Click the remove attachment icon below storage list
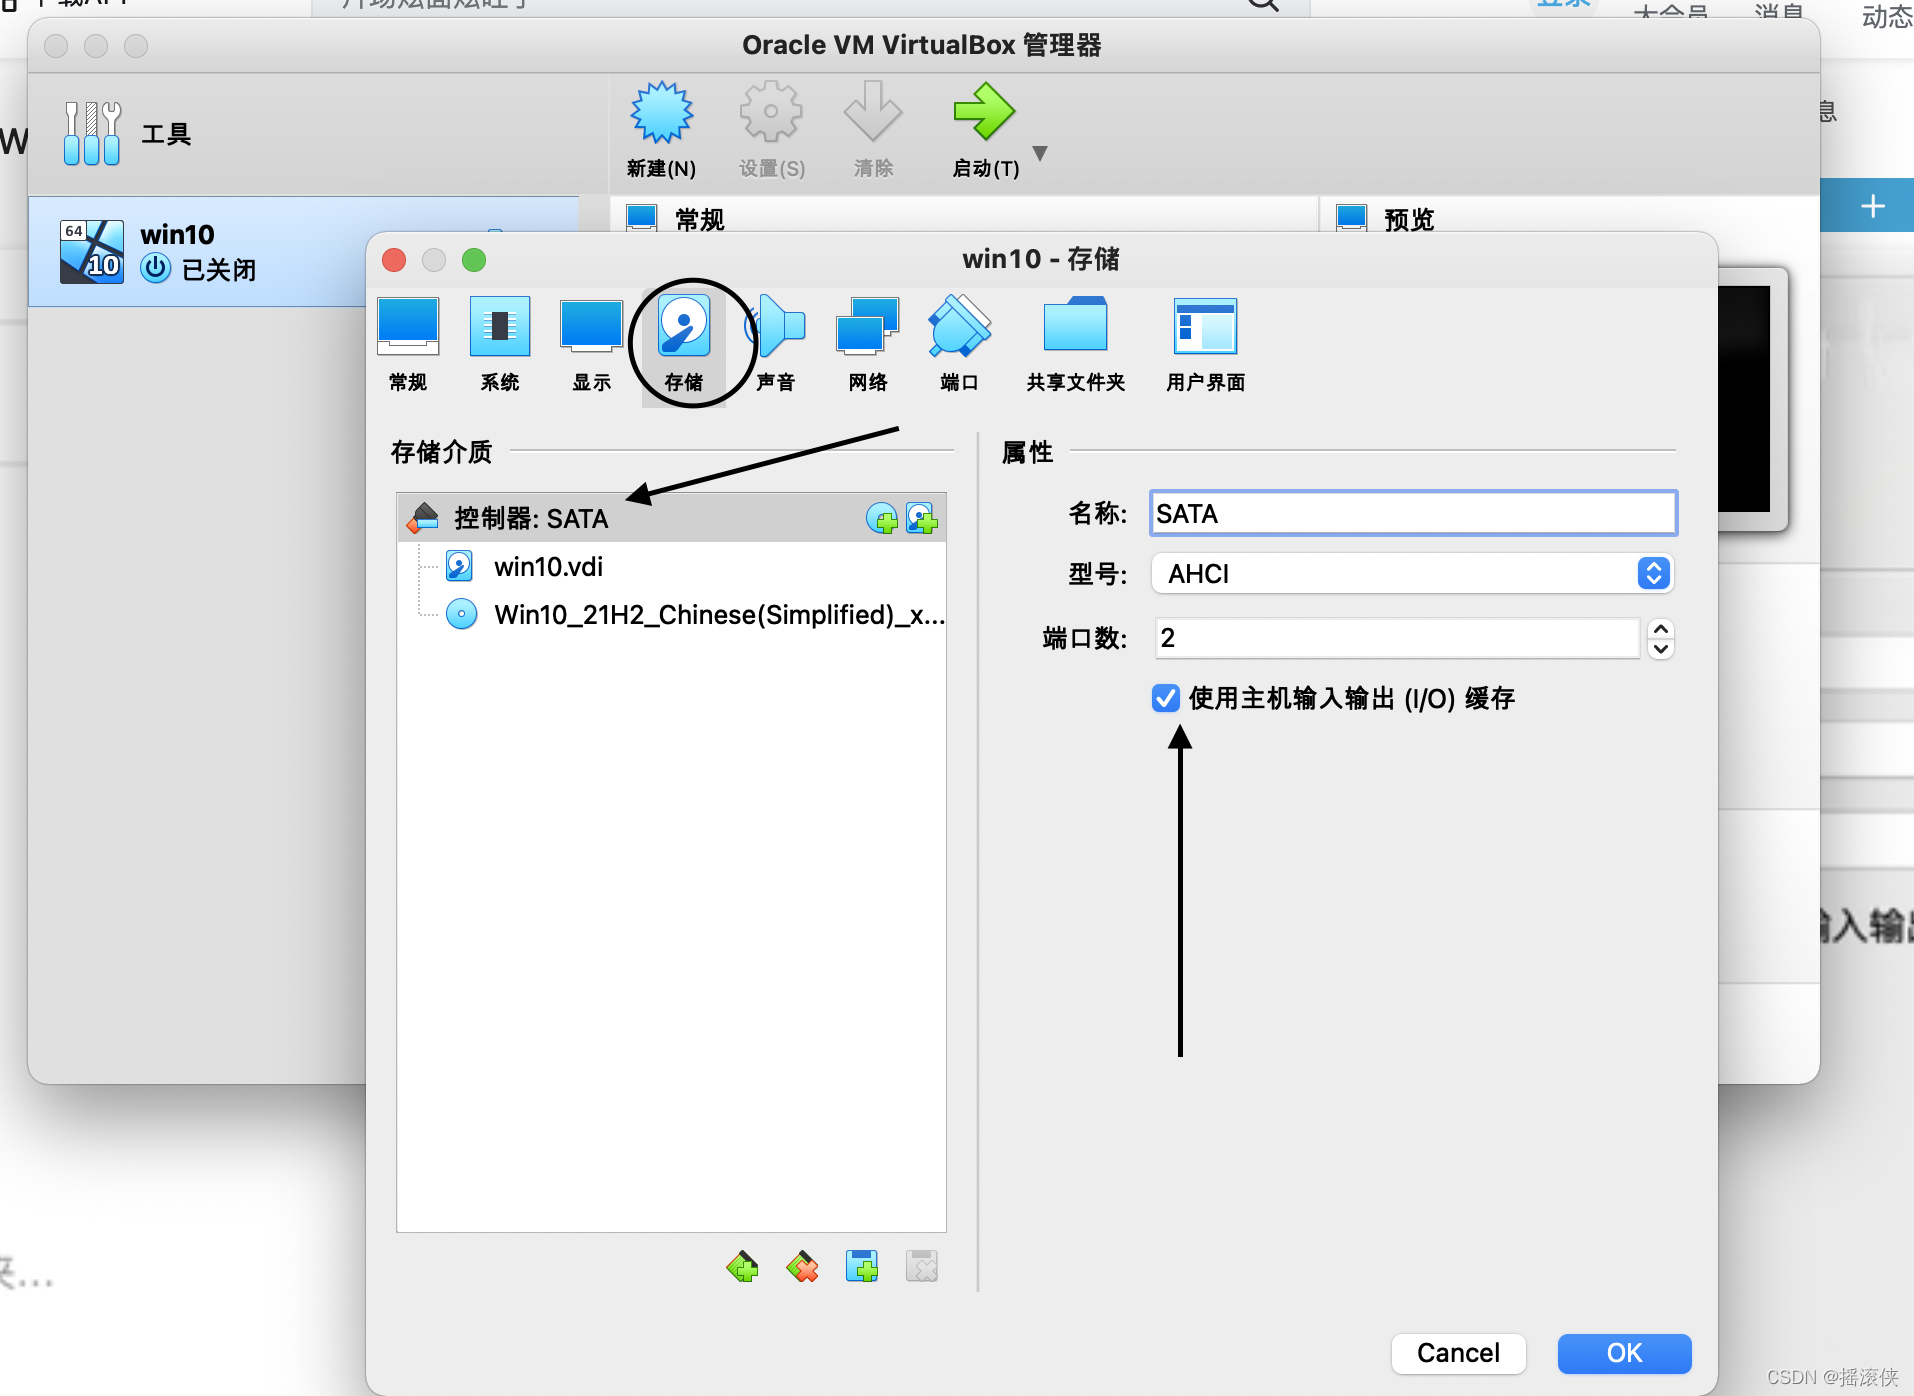 pos(922,1267)
